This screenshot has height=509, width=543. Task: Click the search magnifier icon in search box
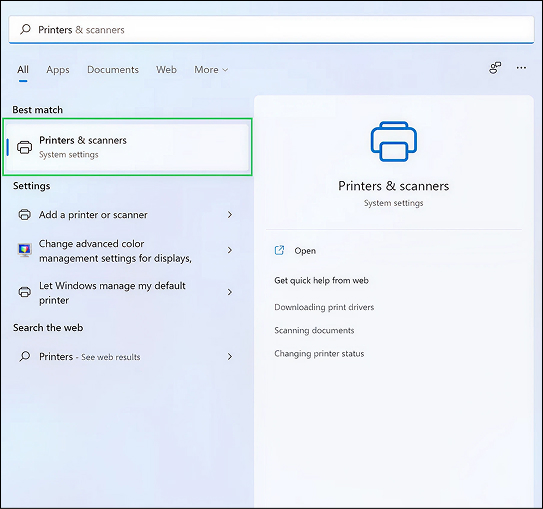(26, 29)
